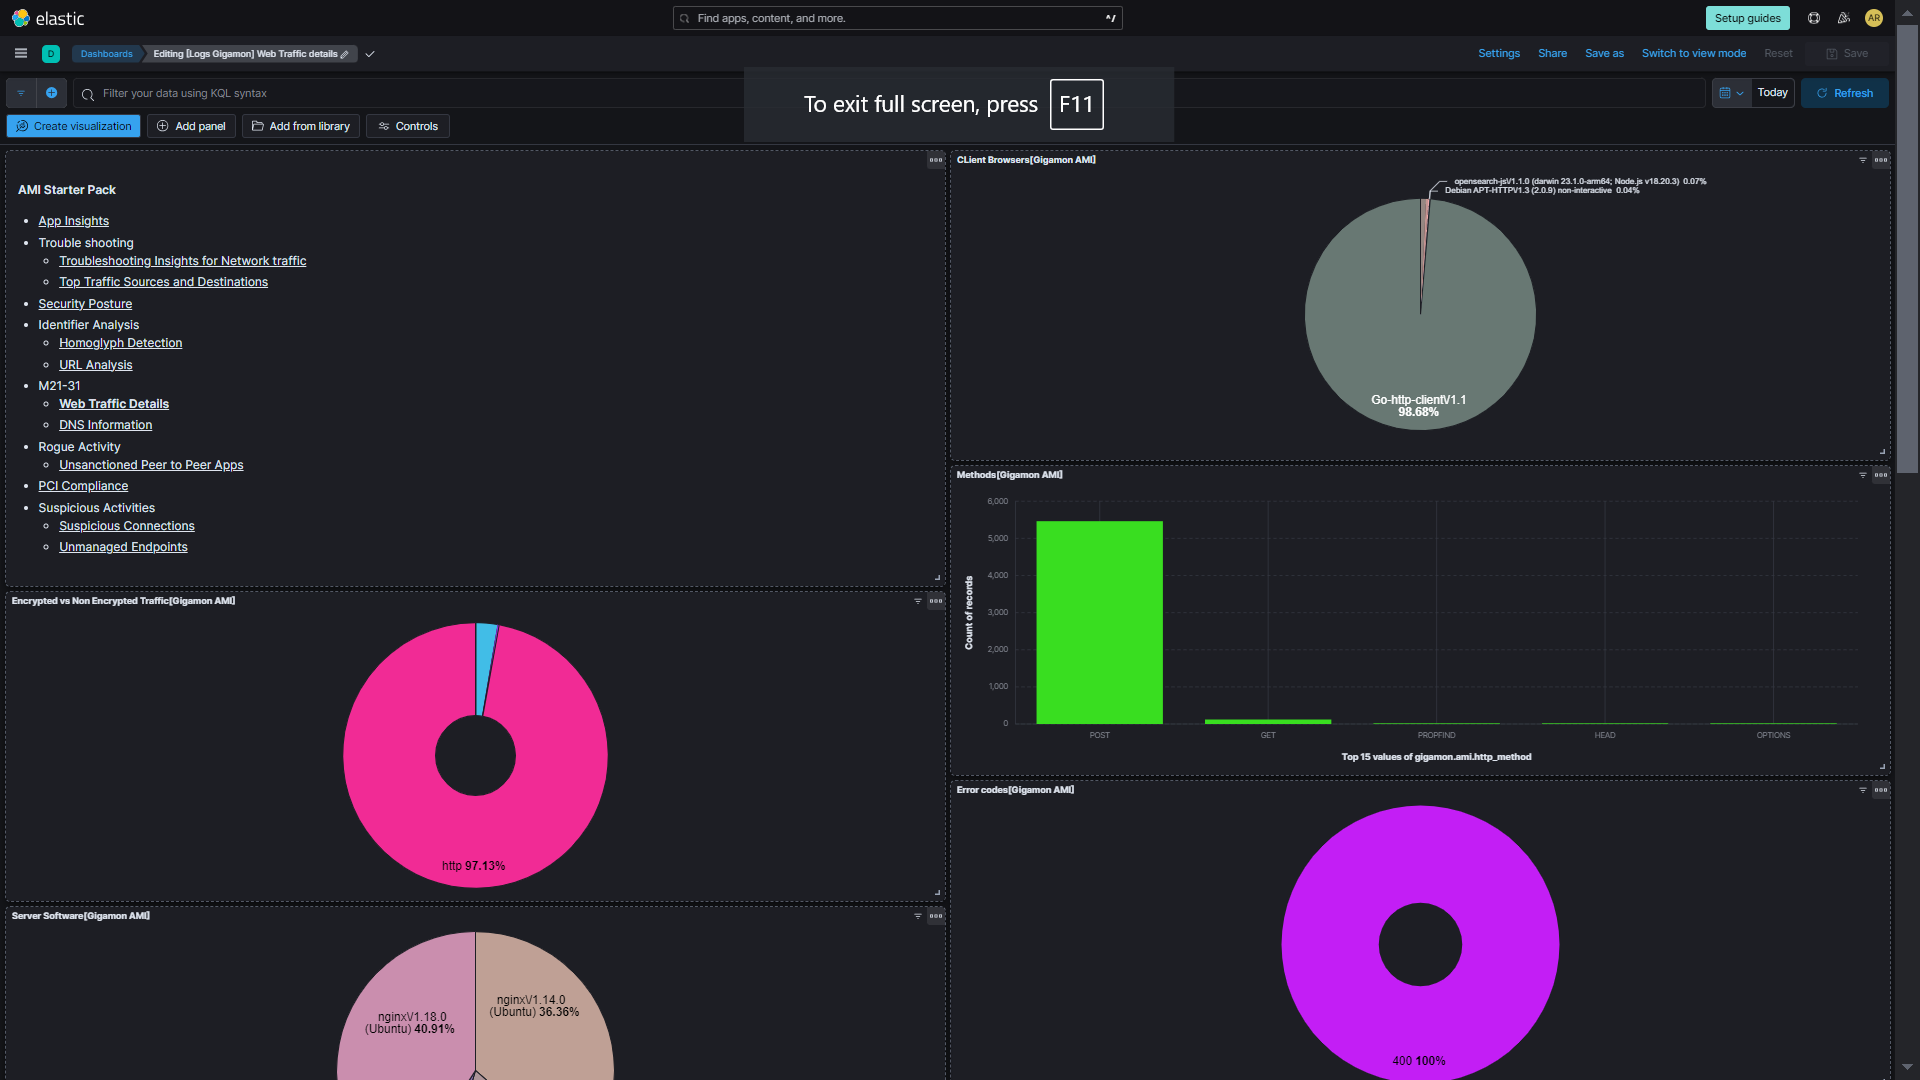The height and width of the screenshot is (1080, 1920).
Task: Open the AR user avatar menu
Action: click(1875, 18)
